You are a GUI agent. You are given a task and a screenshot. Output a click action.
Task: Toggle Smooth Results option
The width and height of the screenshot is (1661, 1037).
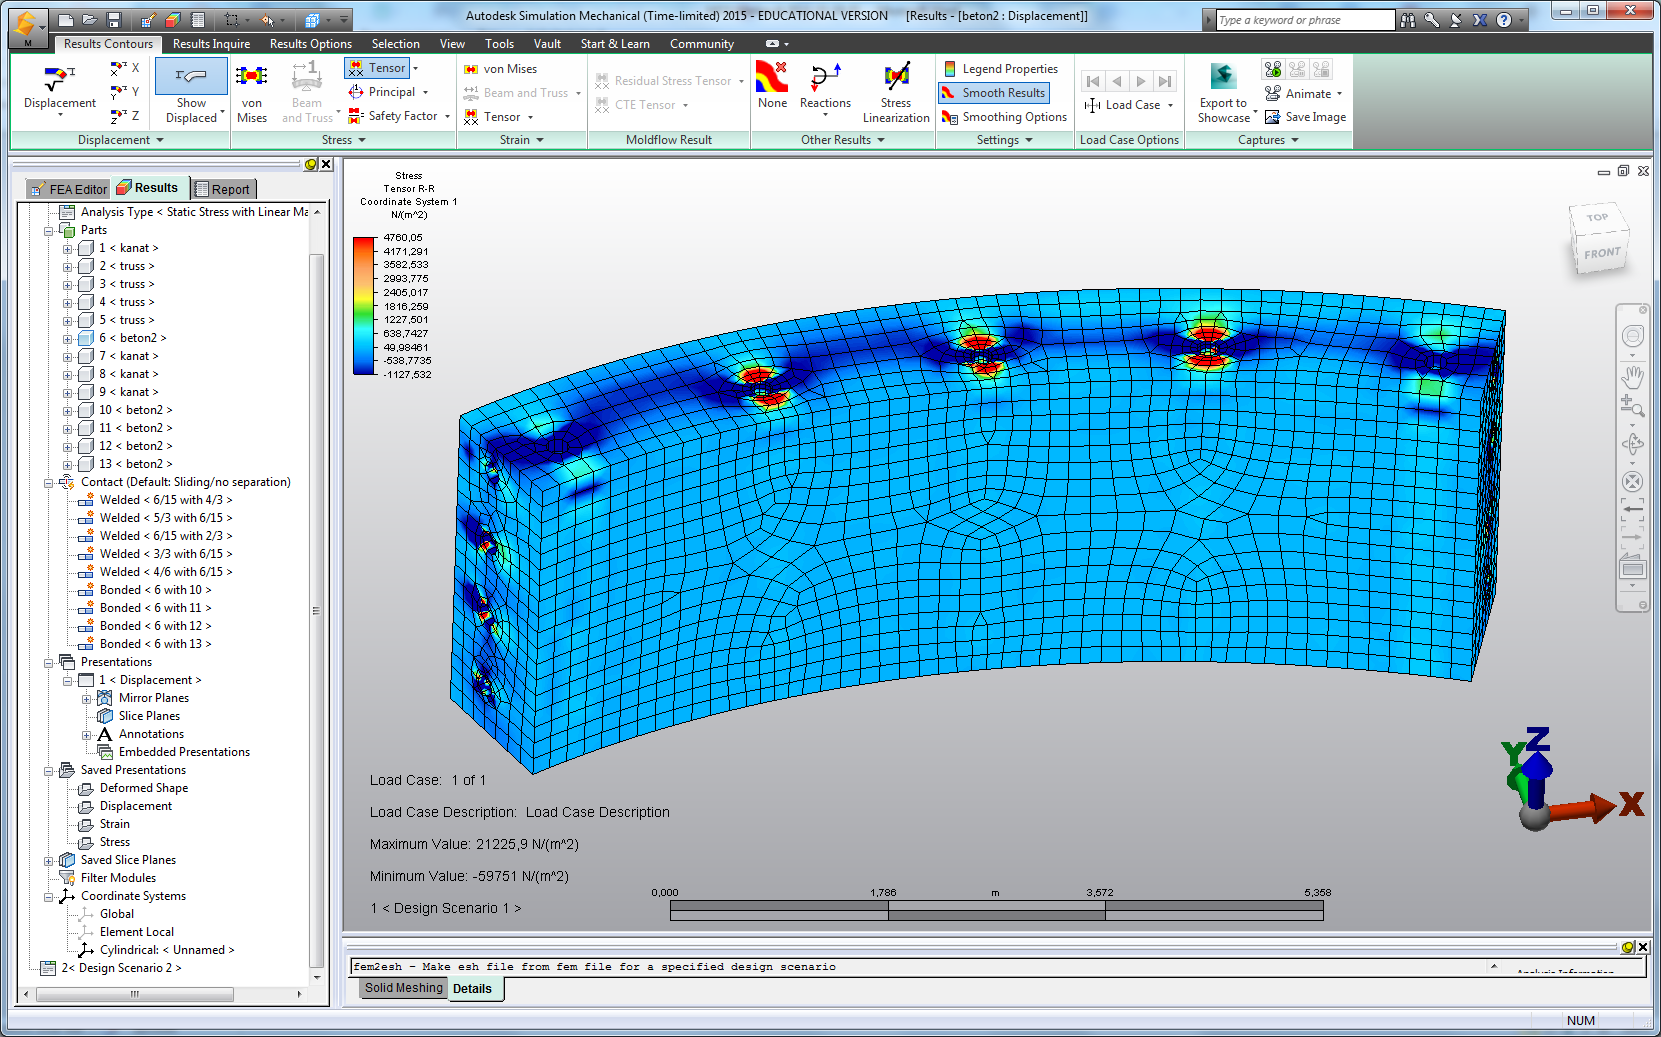993,93
